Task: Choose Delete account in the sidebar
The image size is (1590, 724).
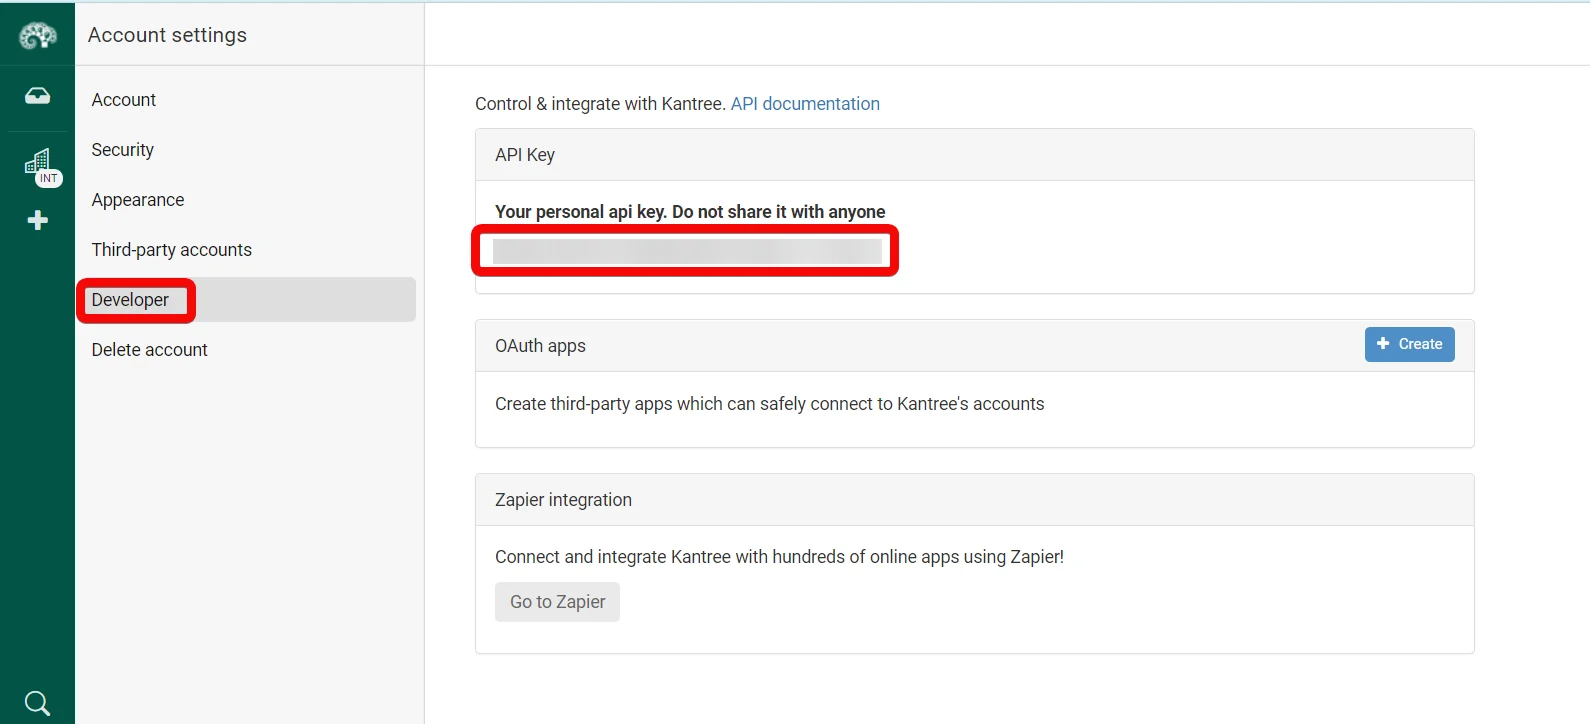Action: pos(150,350)
